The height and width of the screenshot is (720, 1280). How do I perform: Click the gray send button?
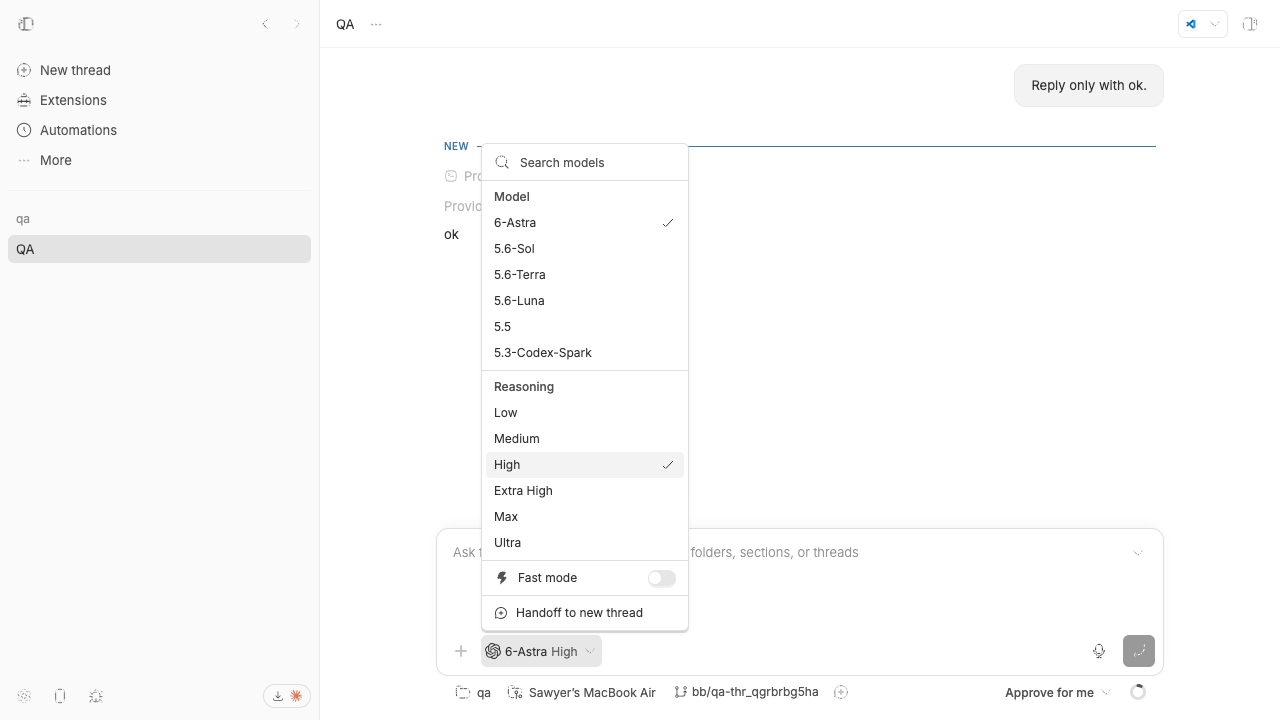click(1139, 651)
